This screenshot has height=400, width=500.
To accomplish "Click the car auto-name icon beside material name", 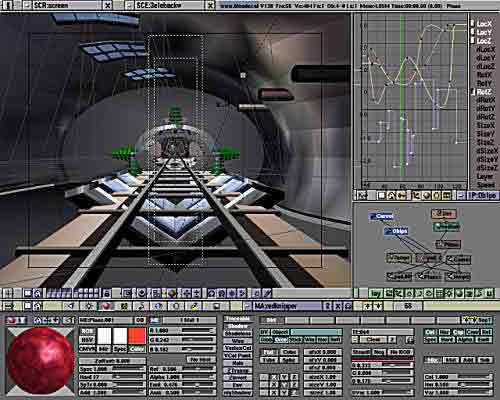I will pyautogui.click(x=348, y=306).
